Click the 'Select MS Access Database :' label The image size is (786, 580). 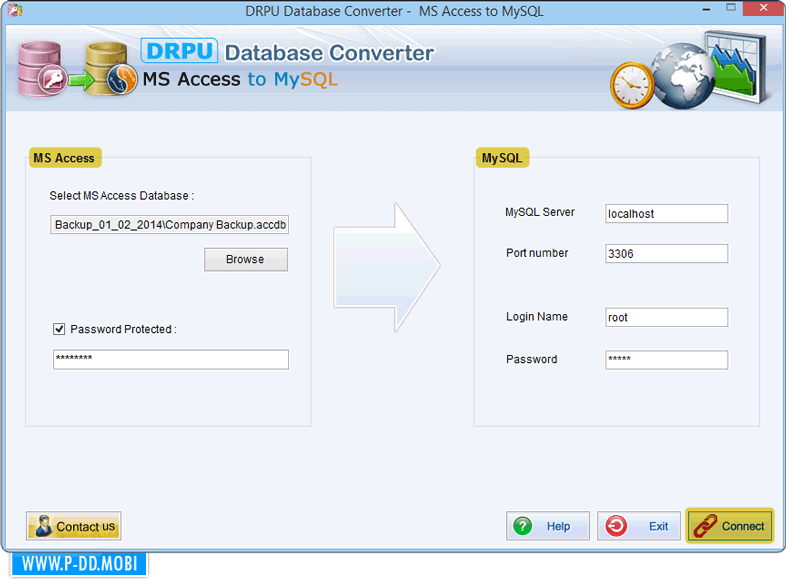click(121, 196)
